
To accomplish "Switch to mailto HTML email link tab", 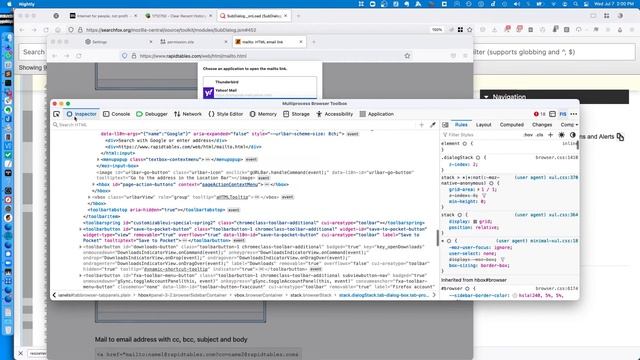I will [x=269, y=42].
